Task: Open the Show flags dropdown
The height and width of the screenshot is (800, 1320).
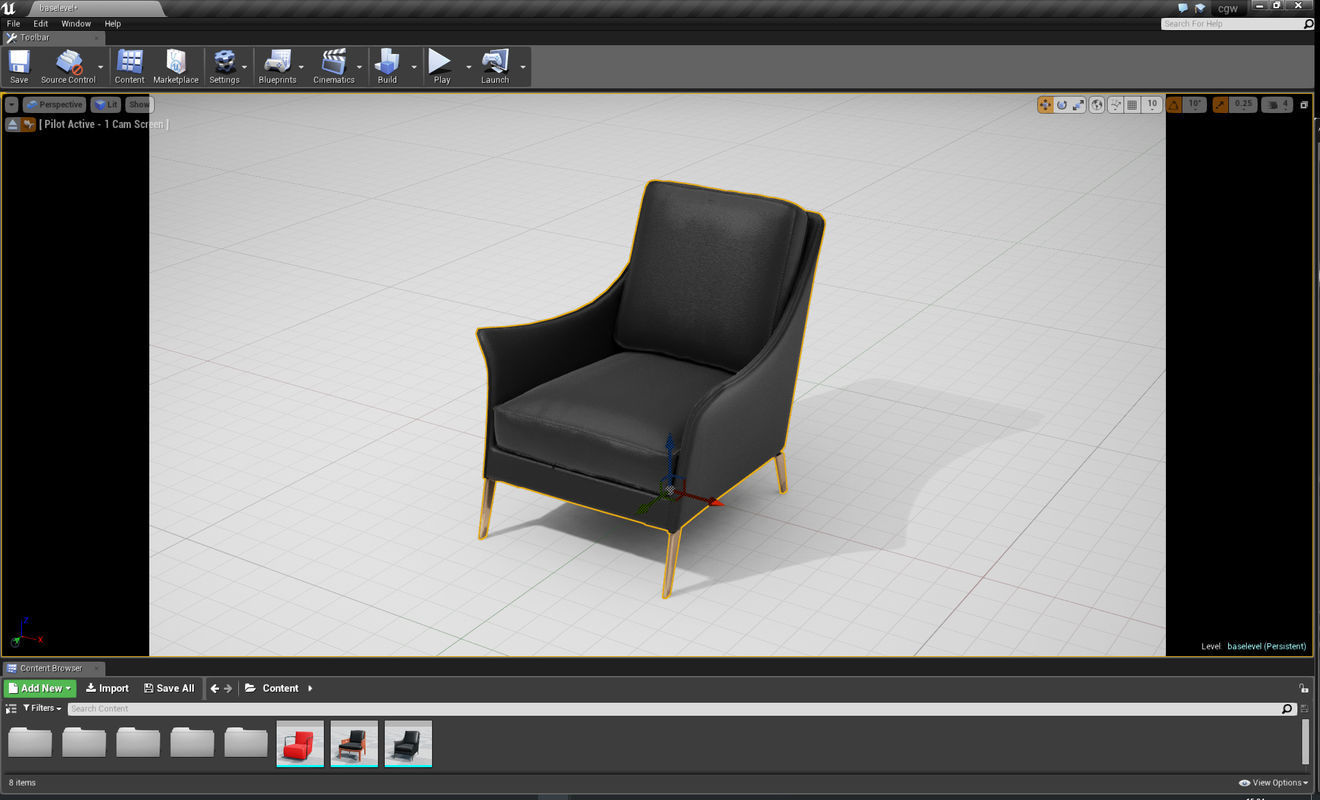Action: pyautogui.click(x=139, y=104)
